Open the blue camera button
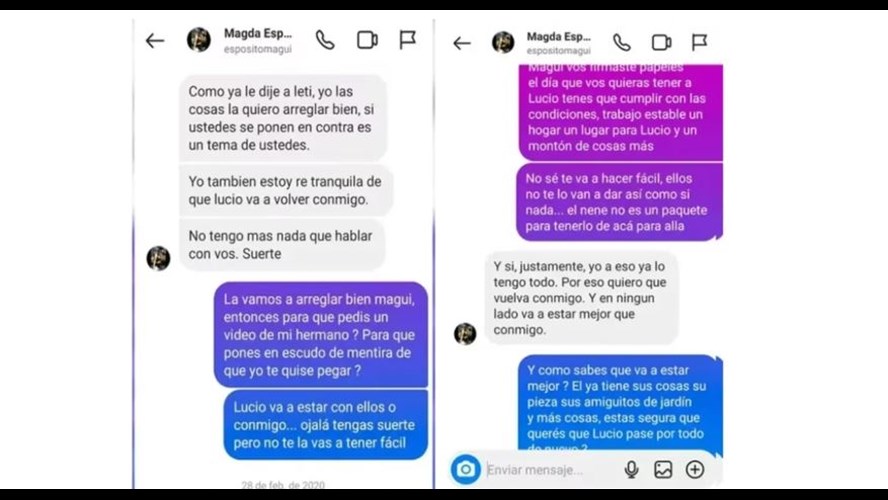 pos(466,469)
